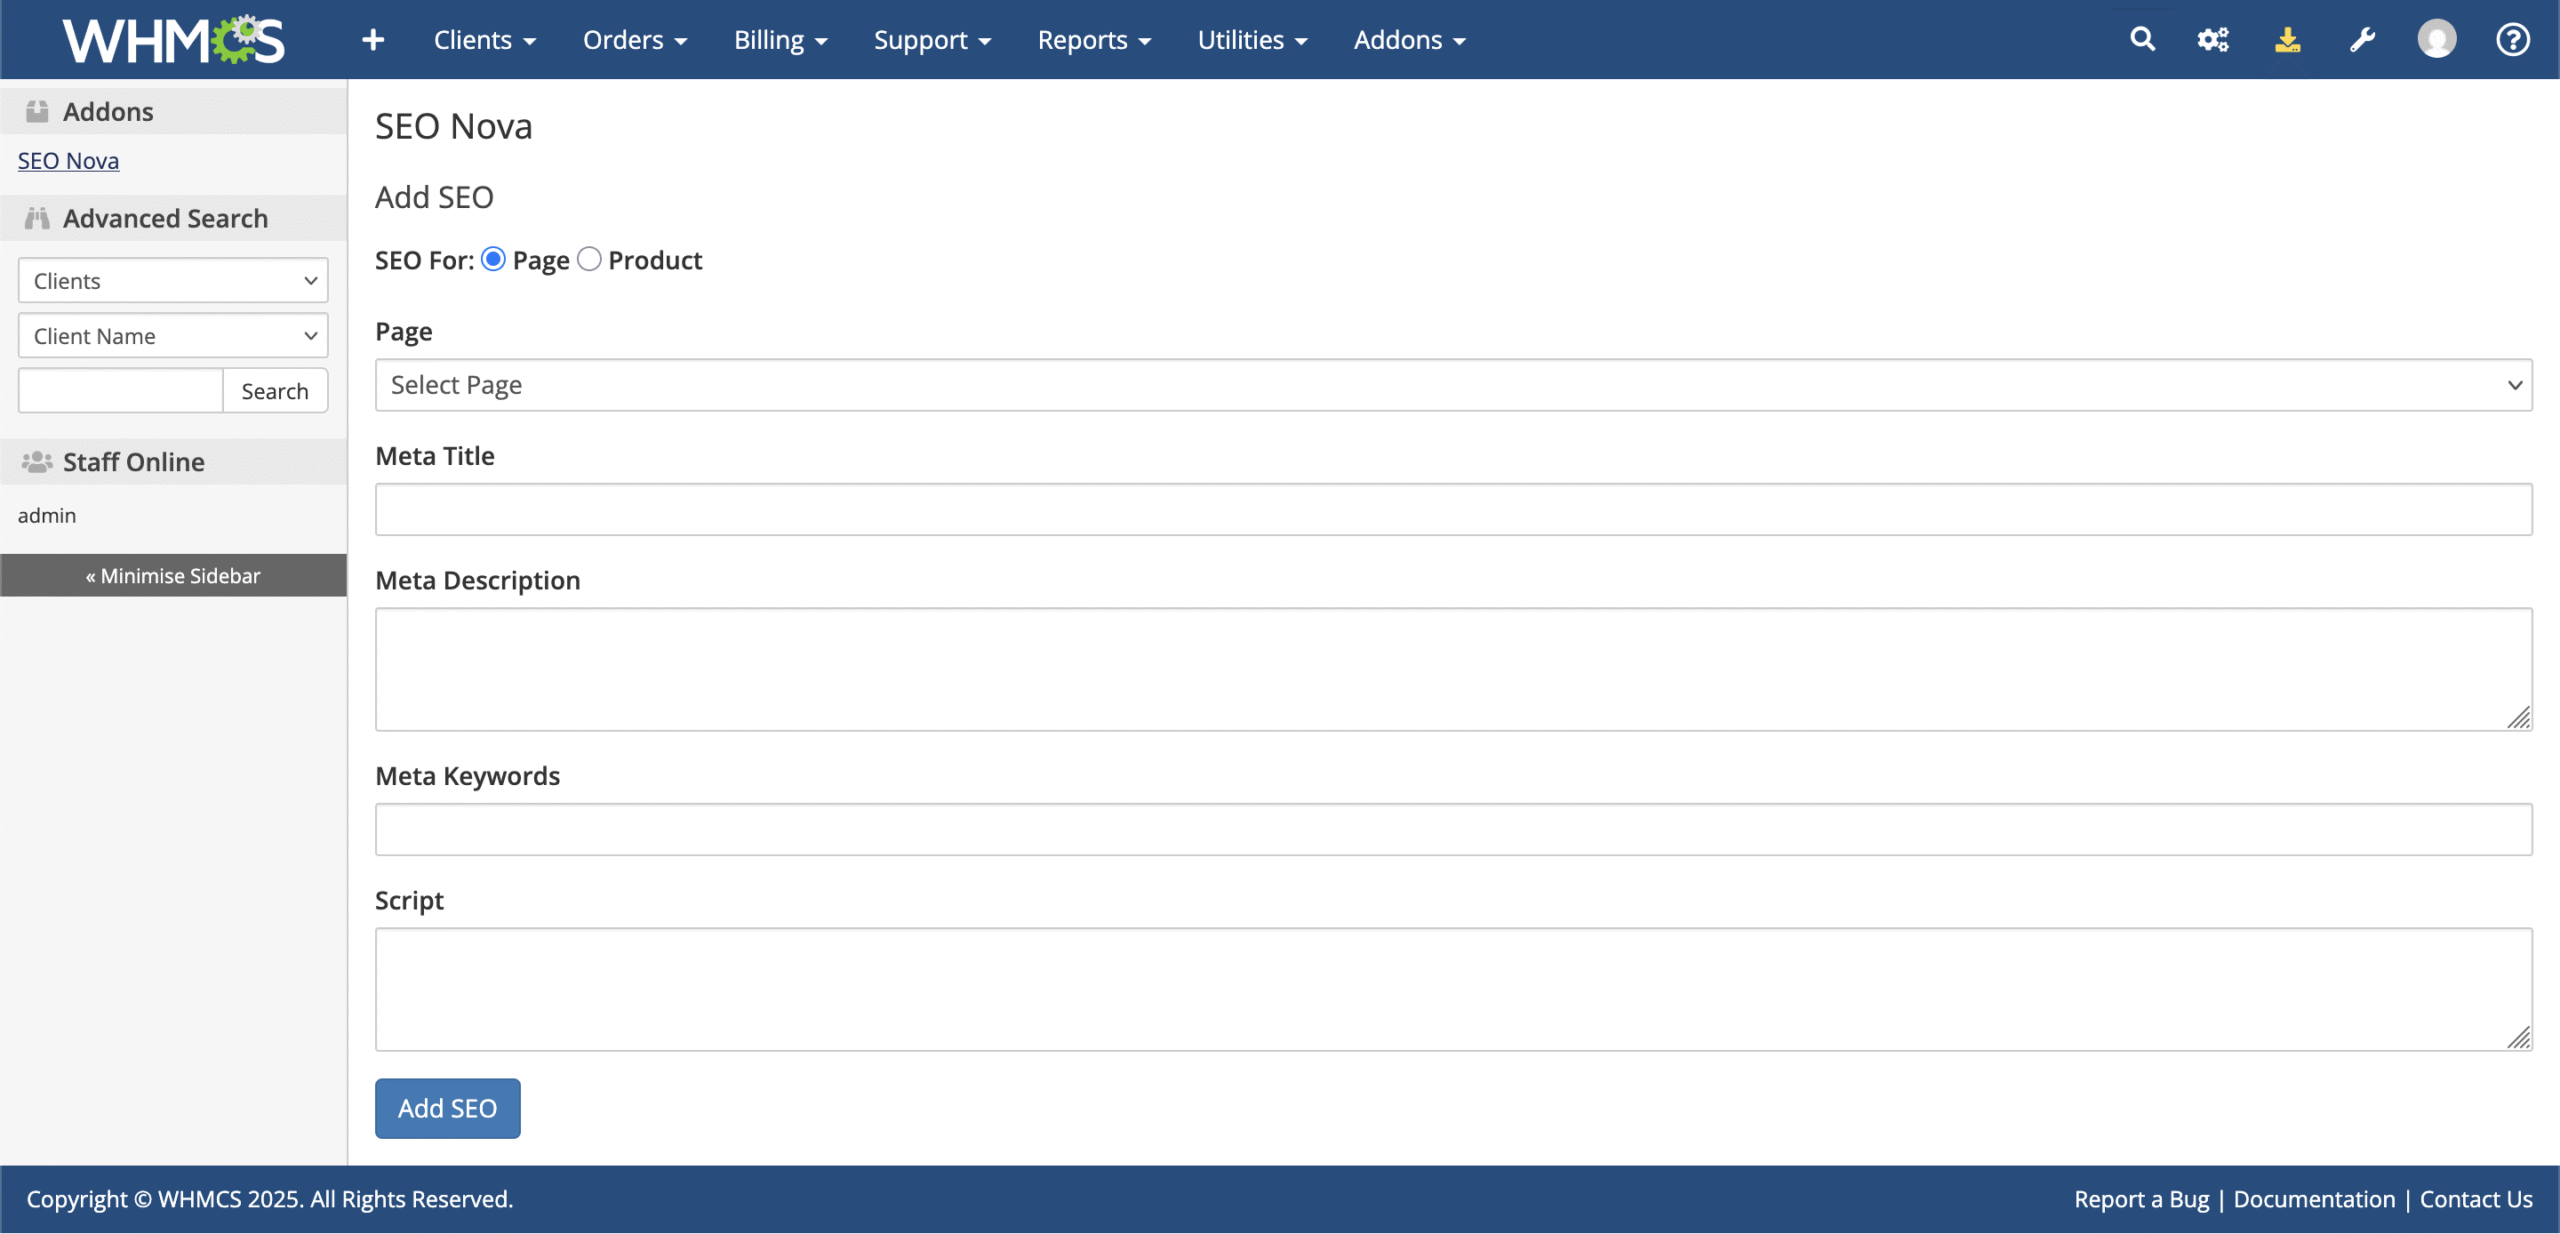This screenshot has width=2560, height=1234.
Task: Open the Utilities menu
Action: point(1252,40)
